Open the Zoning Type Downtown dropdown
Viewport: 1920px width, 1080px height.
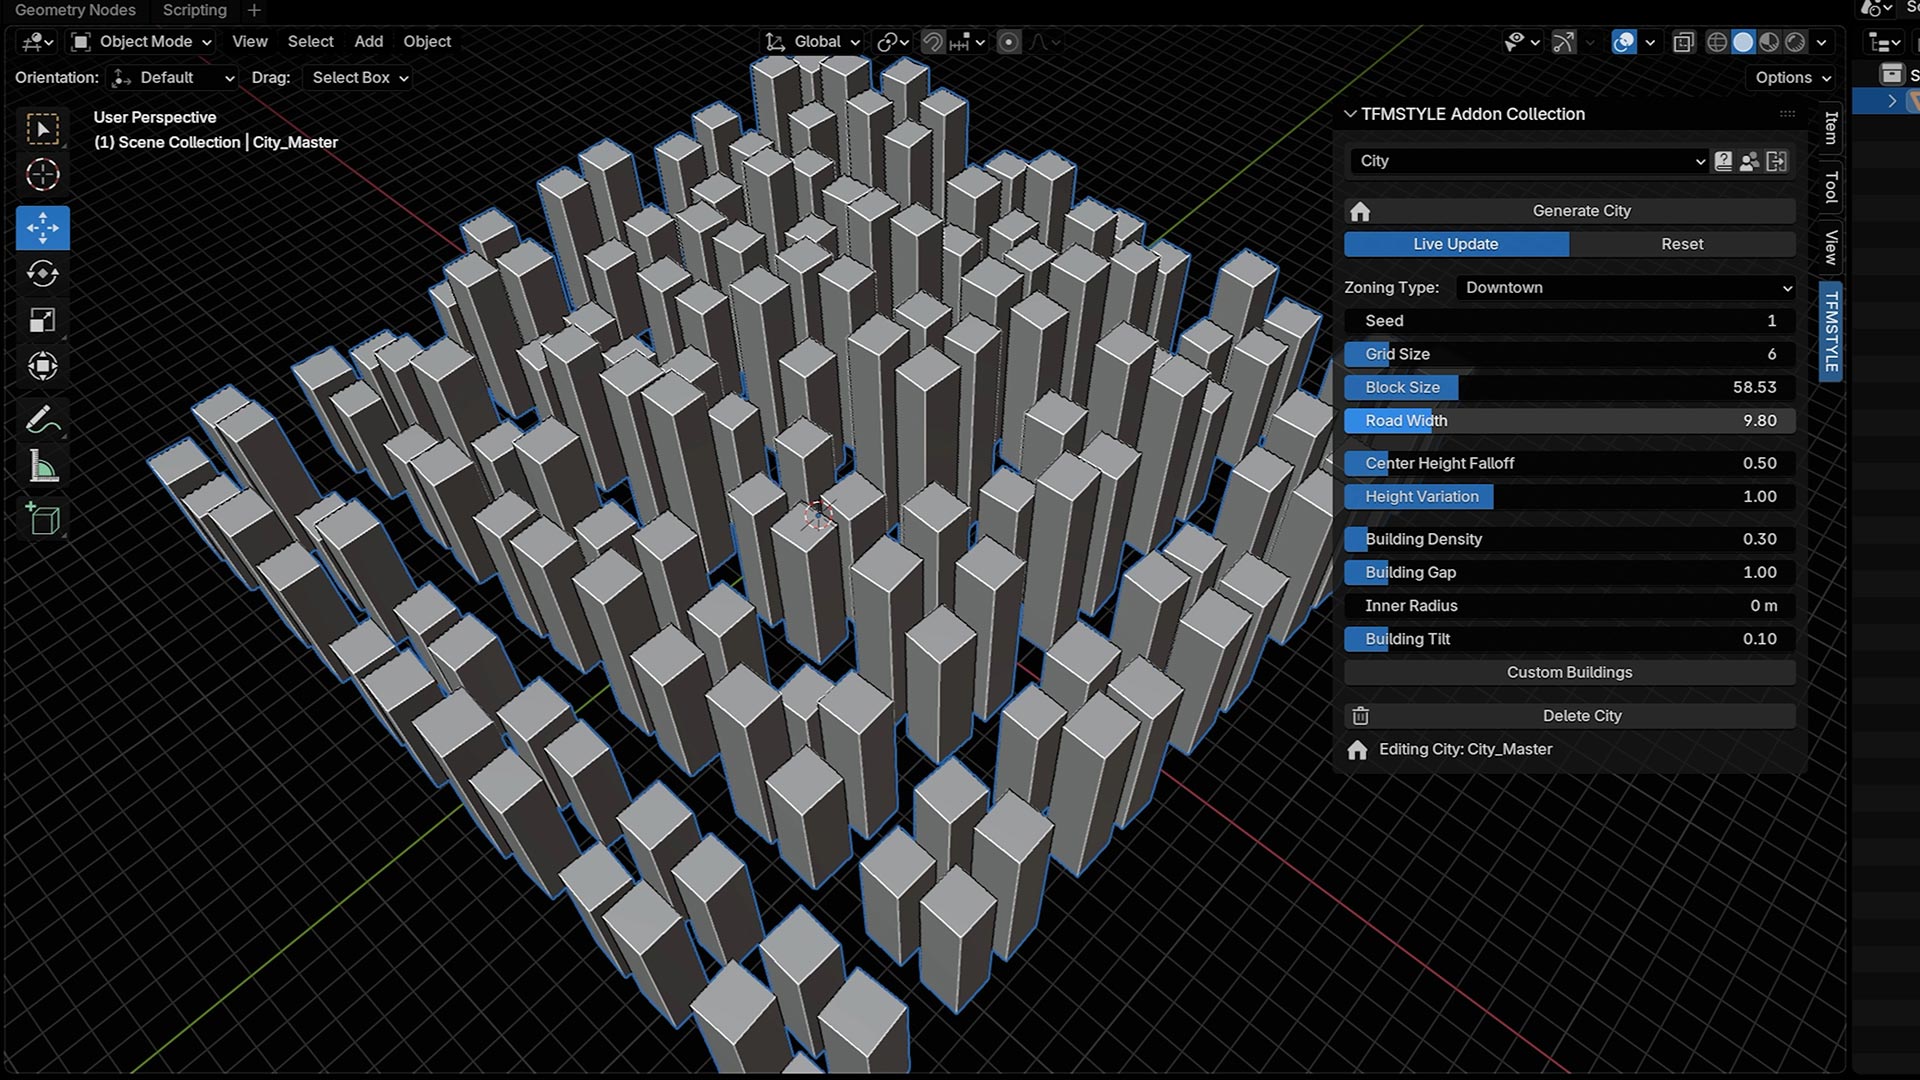pyautogui.click(x=1625, y=288)
